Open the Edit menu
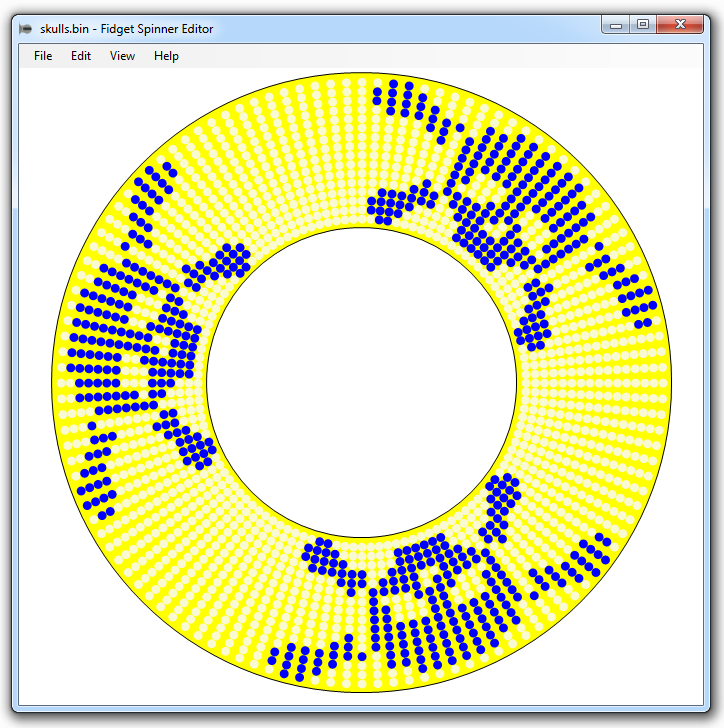 (x=81, y=56)
